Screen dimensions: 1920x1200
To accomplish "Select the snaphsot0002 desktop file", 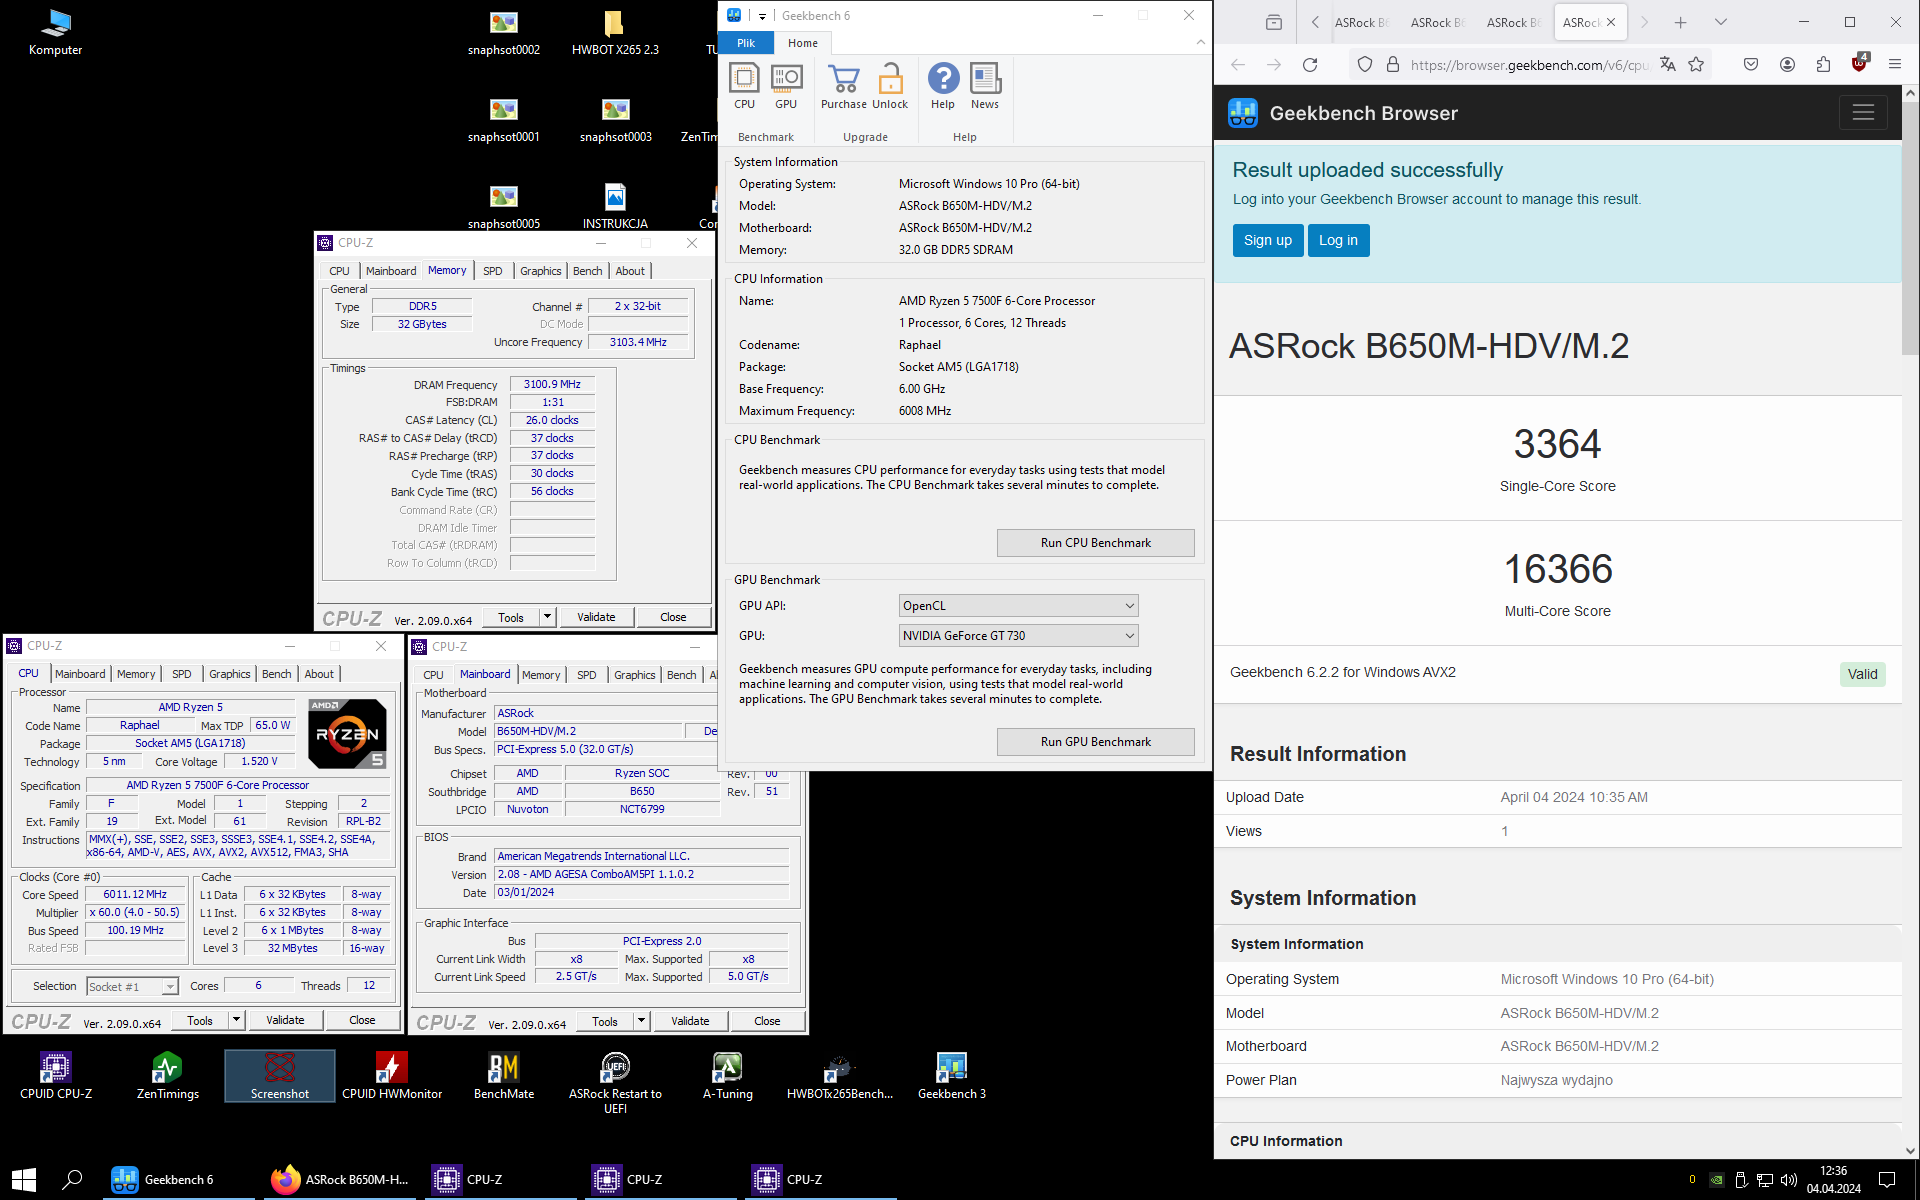I will (504, 32).
